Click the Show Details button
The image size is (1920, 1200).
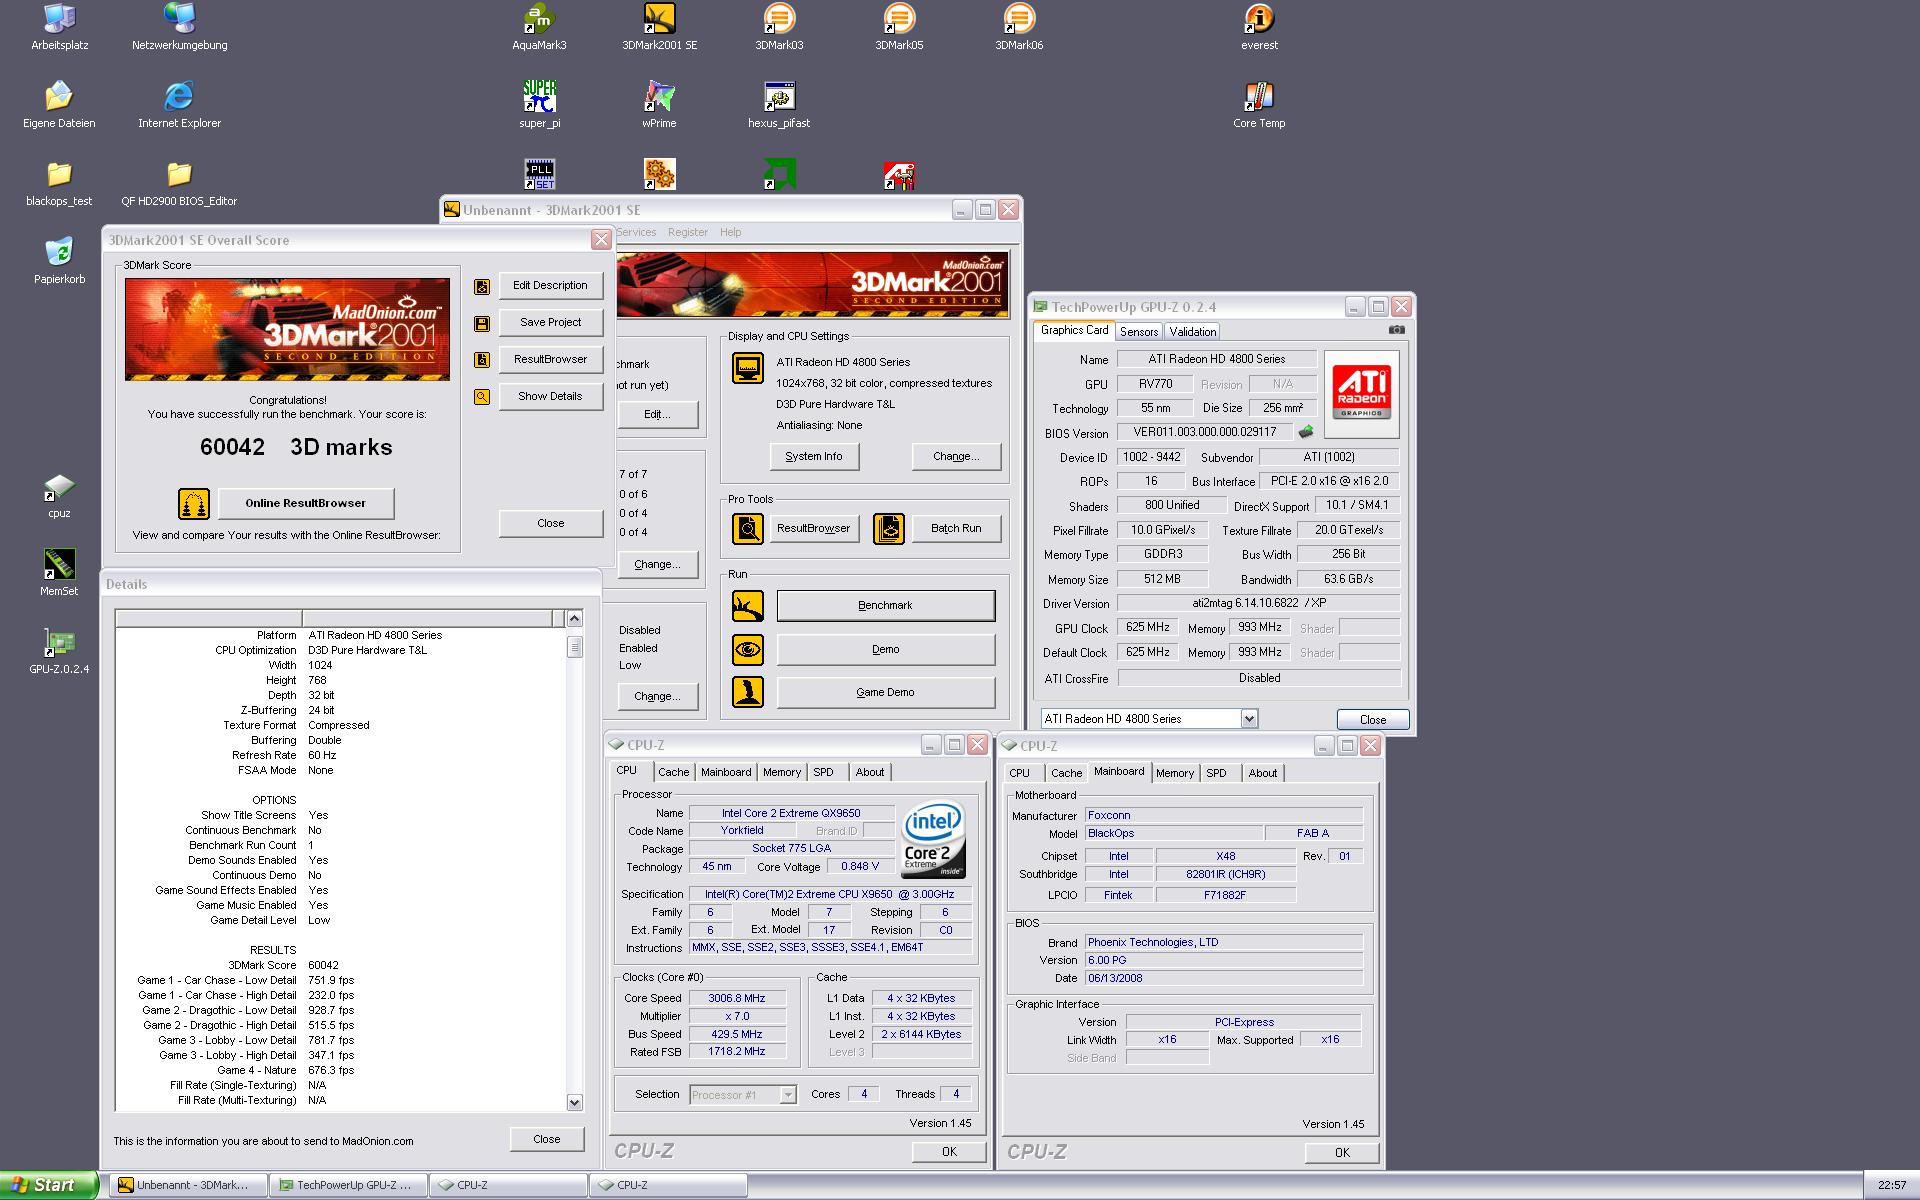tap(550, 396)
